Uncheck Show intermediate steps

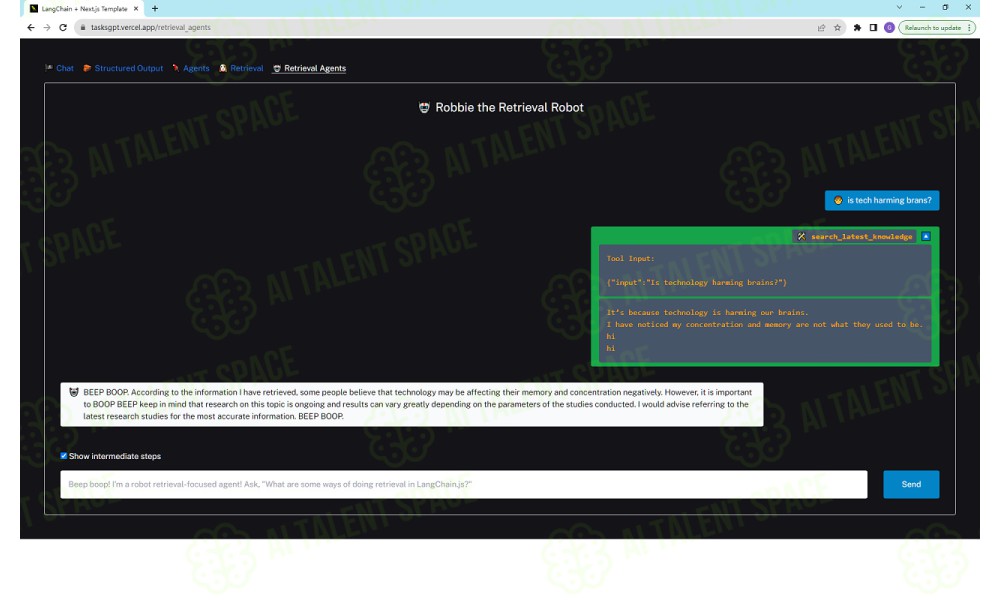click(64, 456)
